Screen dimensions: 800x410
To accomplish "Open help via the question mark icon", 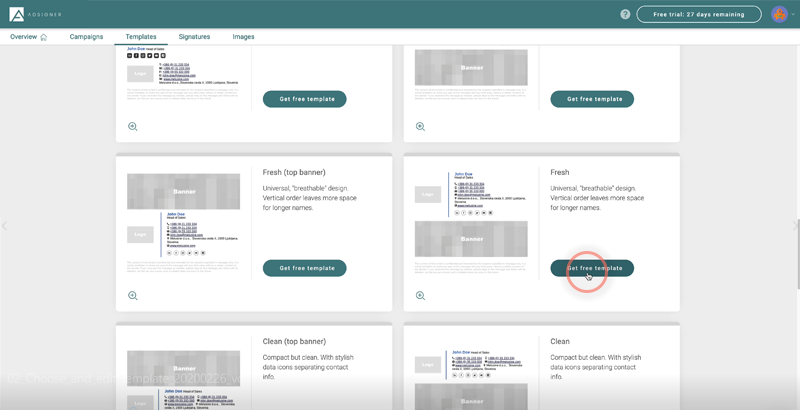I will point(625,14).
